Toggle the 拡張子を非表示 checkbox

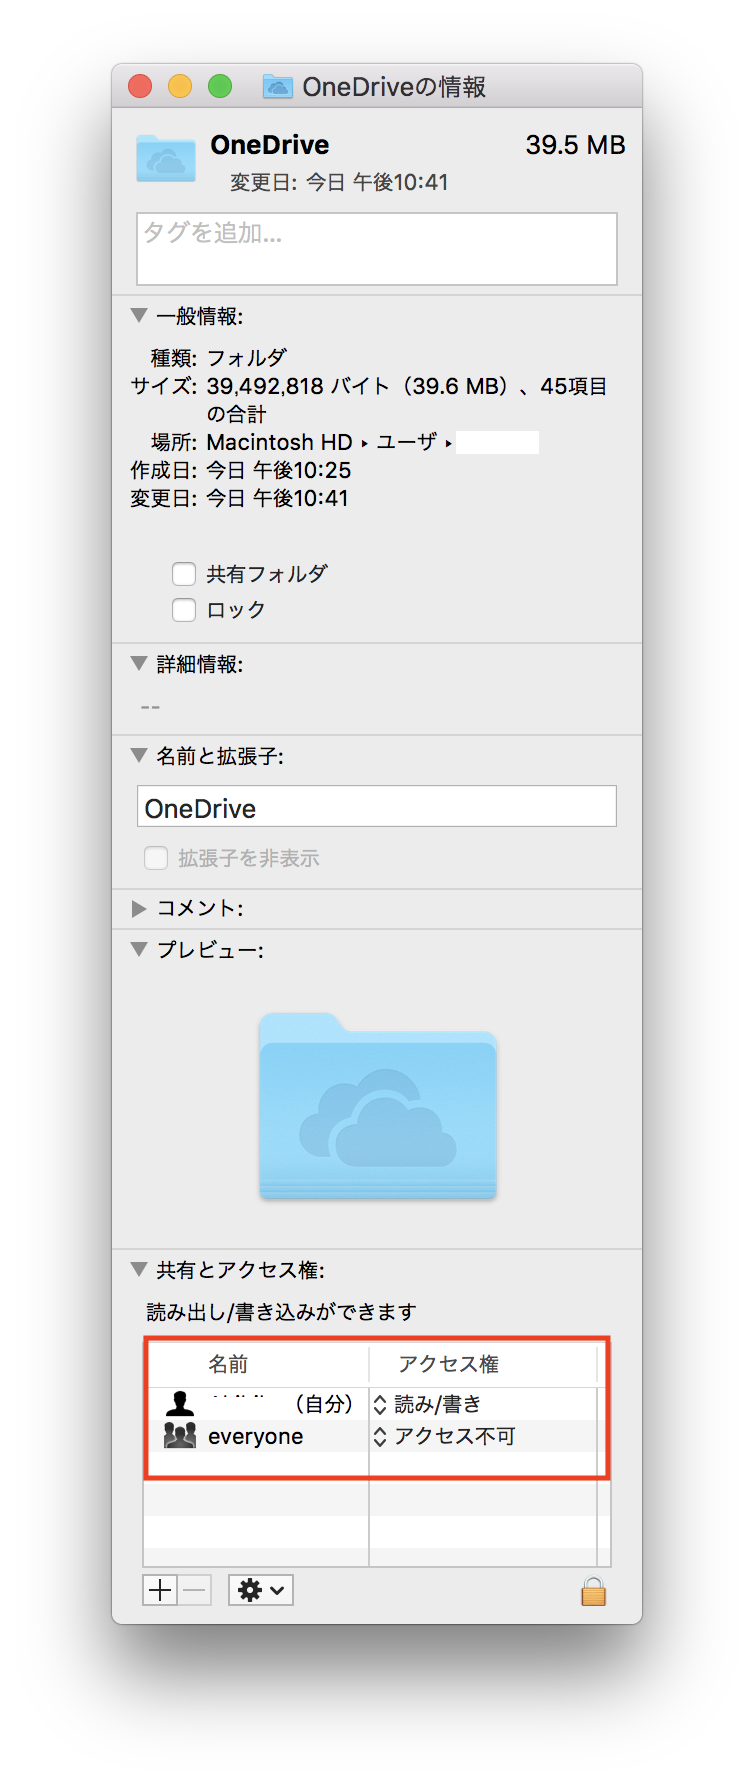(156, 858)
